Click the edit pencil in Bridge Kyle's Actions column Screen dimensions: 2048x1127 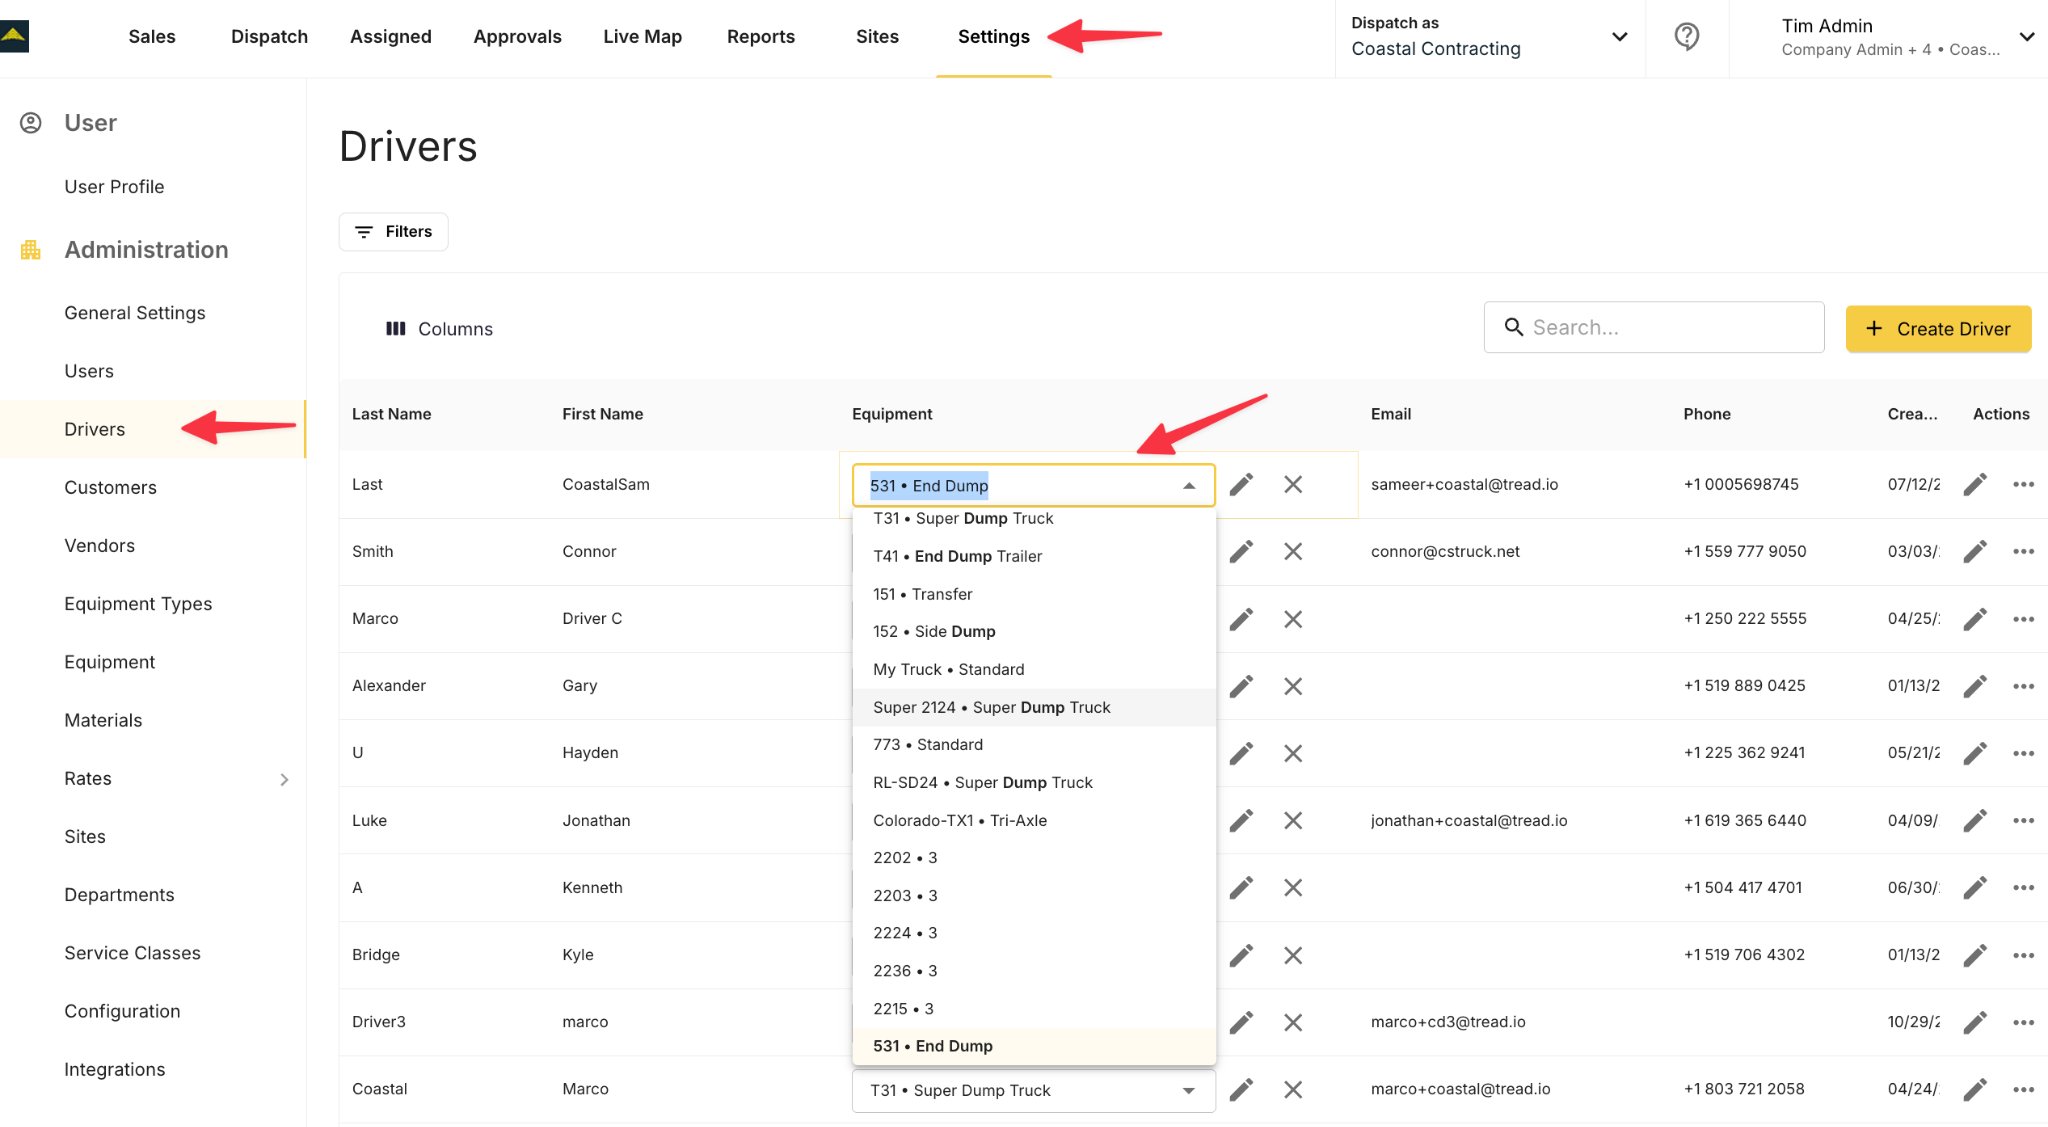(1975, 955)
